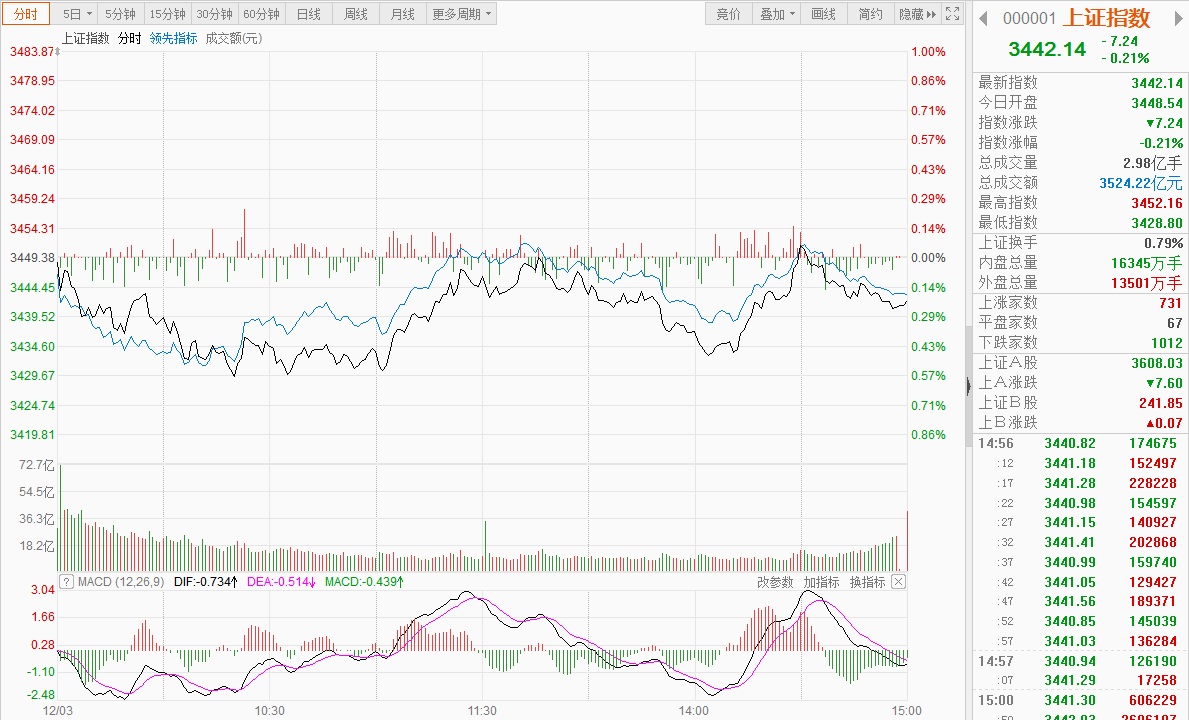This screenshot has width=1189, height=720.
Task: Click the 成交额(元) label
Action: (x=234, y=38)
